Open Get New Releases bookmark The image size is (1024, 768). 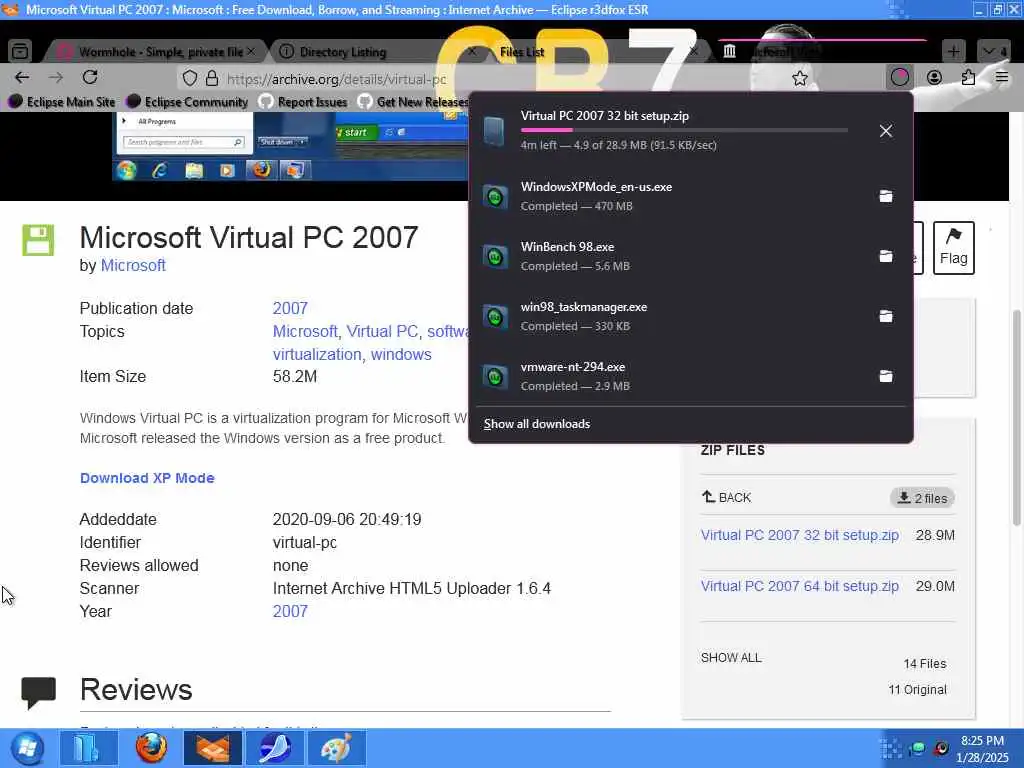[x=413, y=102]
